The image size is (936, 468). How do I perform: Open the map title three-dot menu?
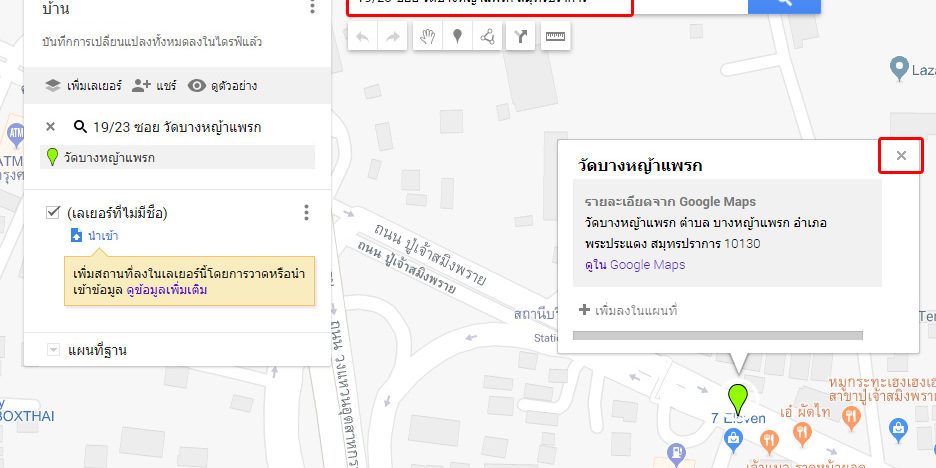click(312, 8)
